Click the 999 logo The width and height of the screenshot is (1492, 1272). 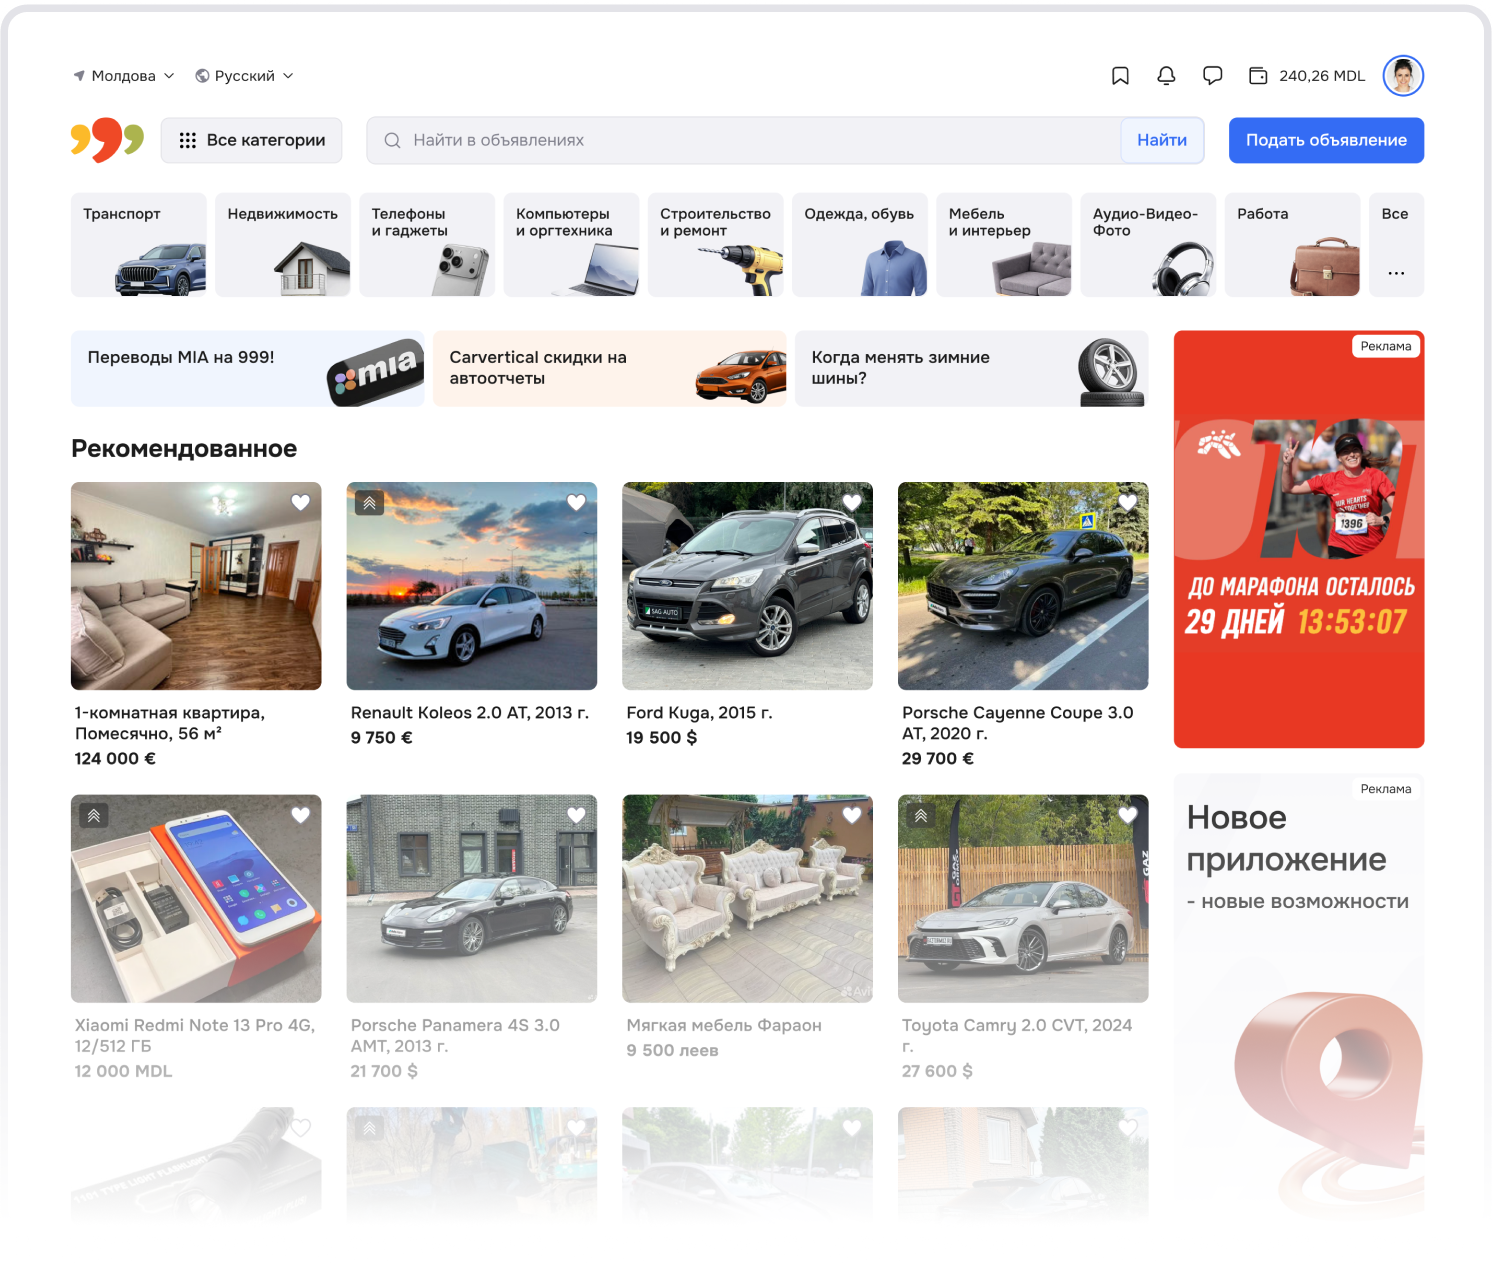(x=107, y=140)
